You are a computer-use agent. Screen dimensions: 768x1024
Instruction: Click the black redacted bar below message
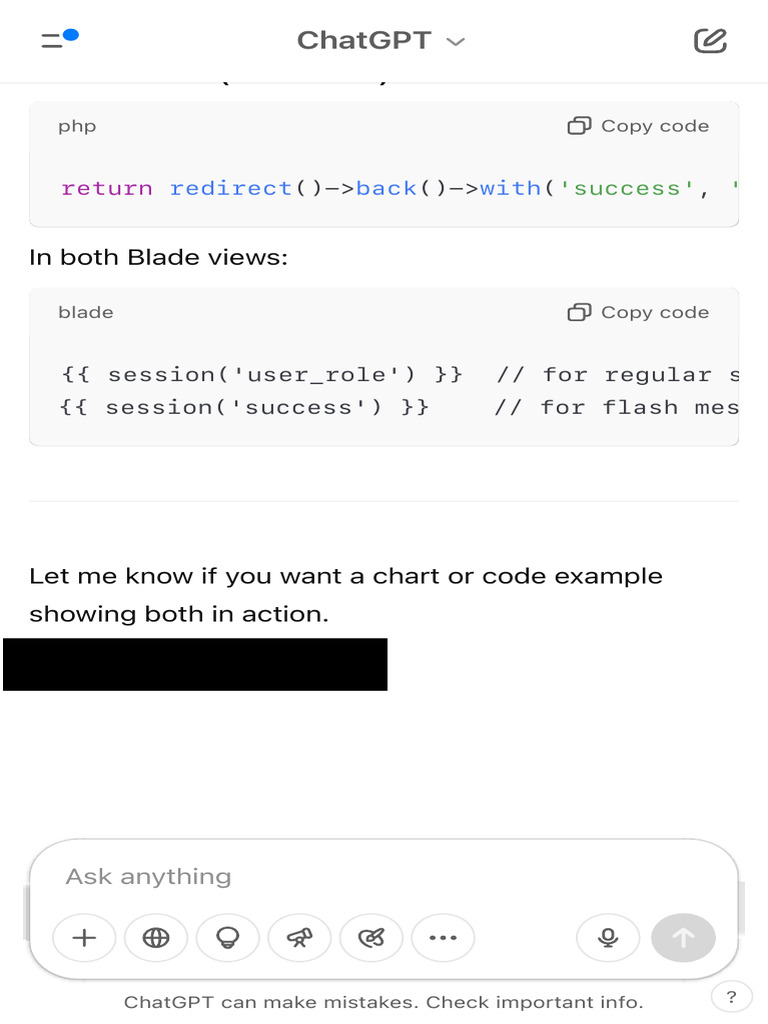pyautogui.click(x=195, y=664)
